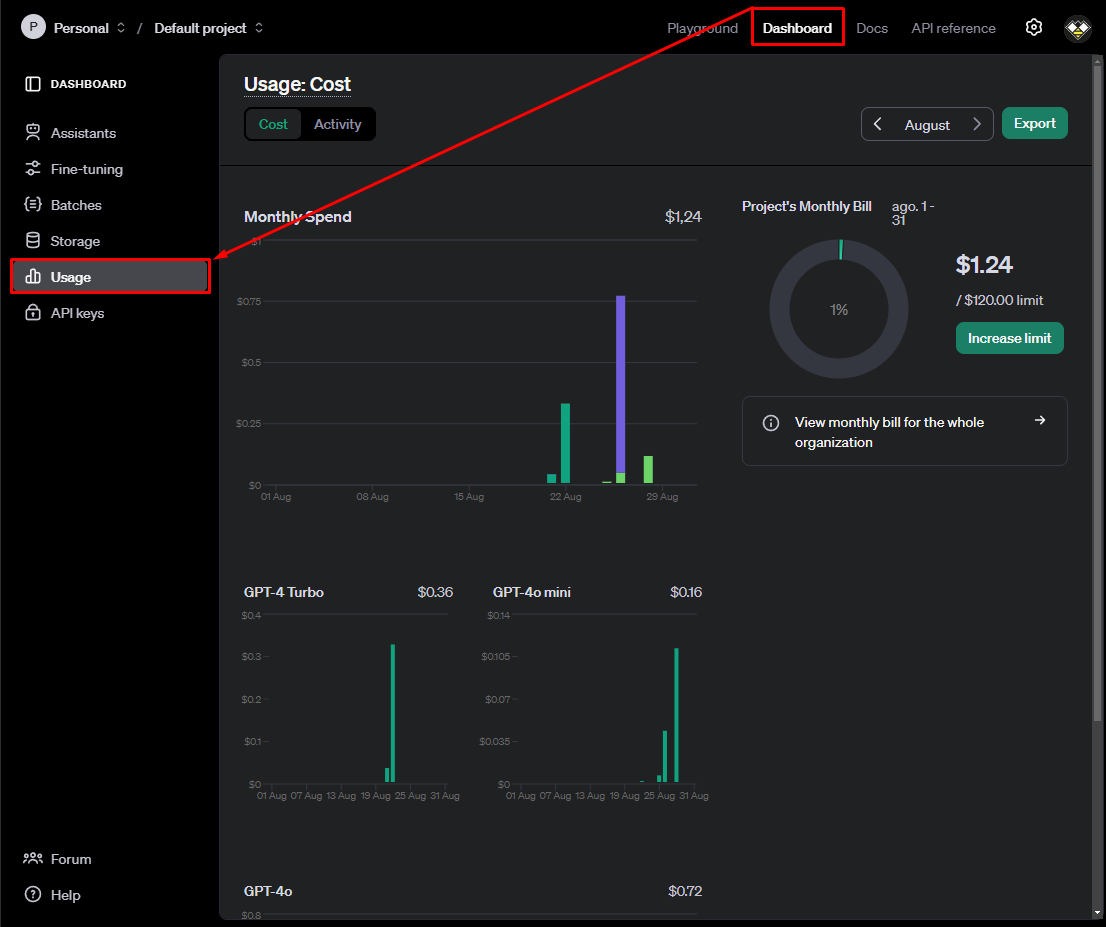Image resolution: width=1106 pixels, height=927 pixels.
Task: Click the Forum people icon
Action: coord(32,859)
